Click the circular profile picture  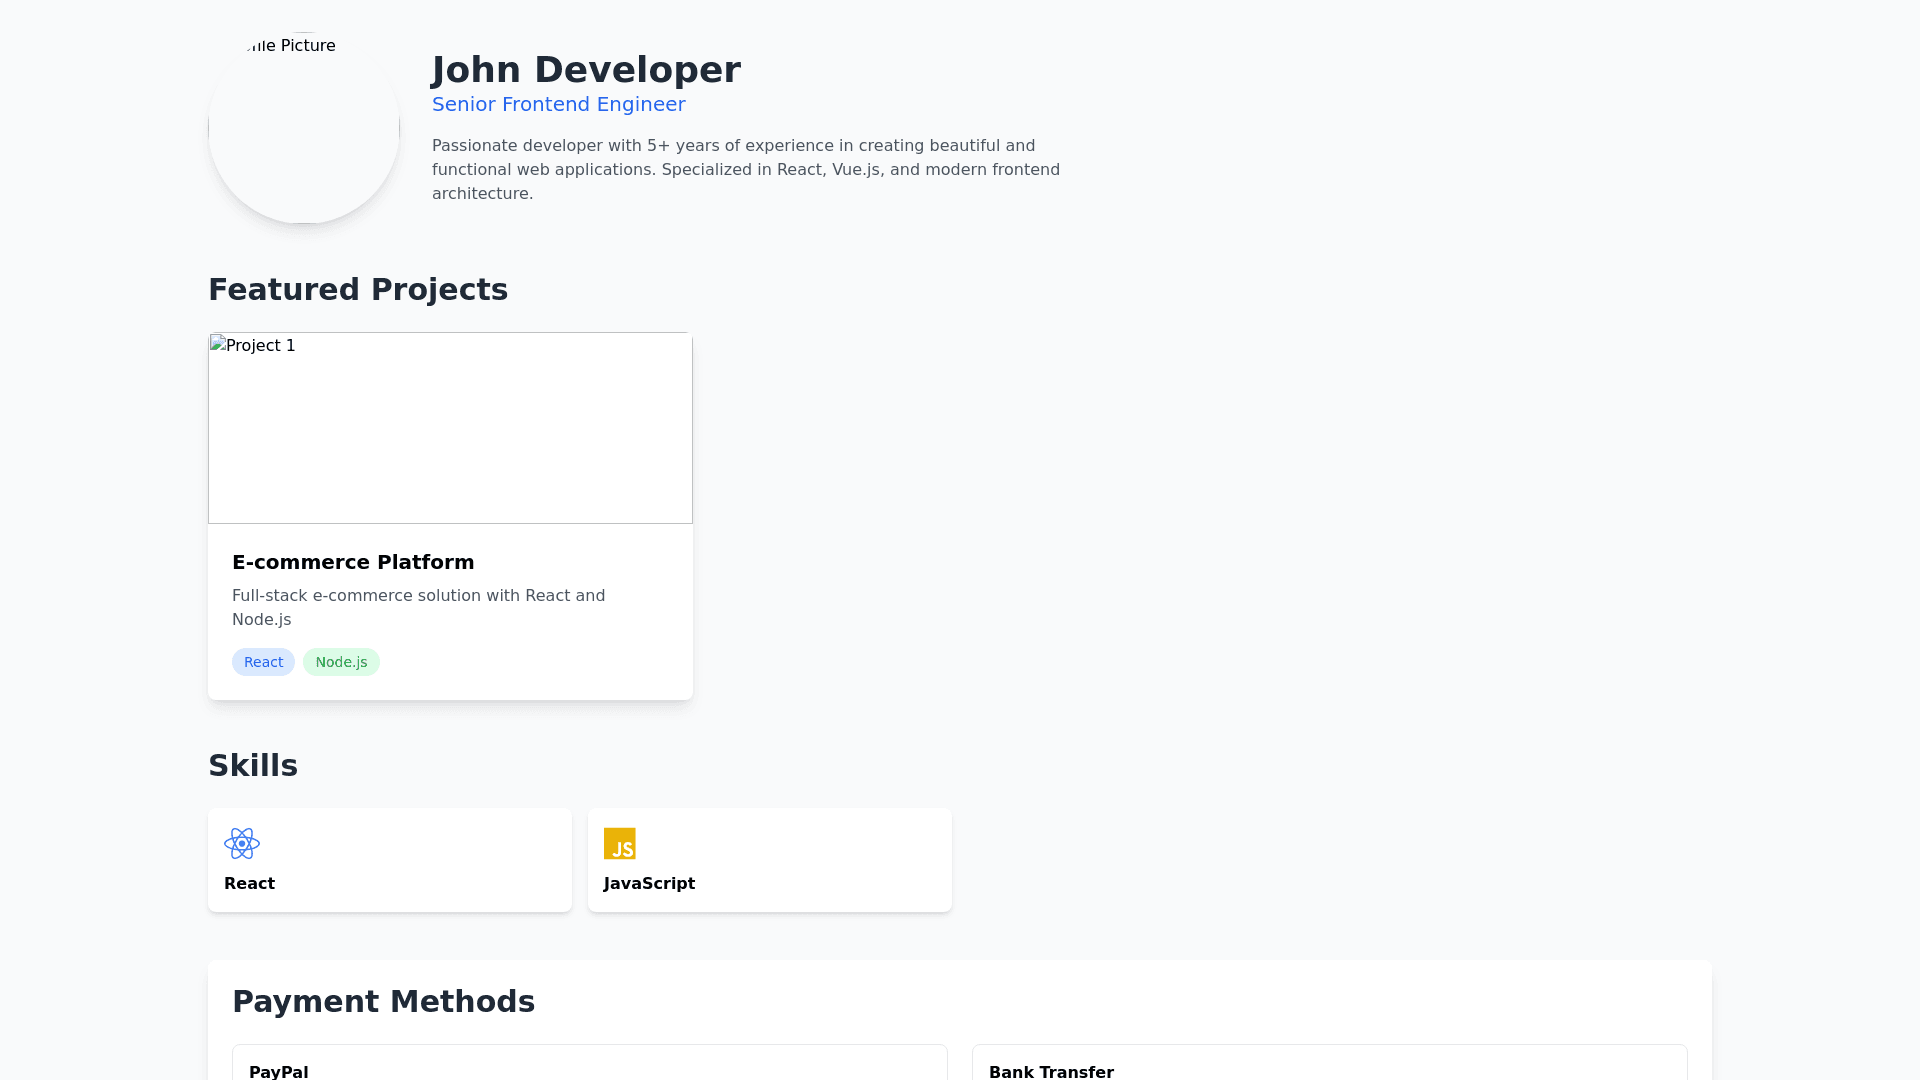pos(304,128)
